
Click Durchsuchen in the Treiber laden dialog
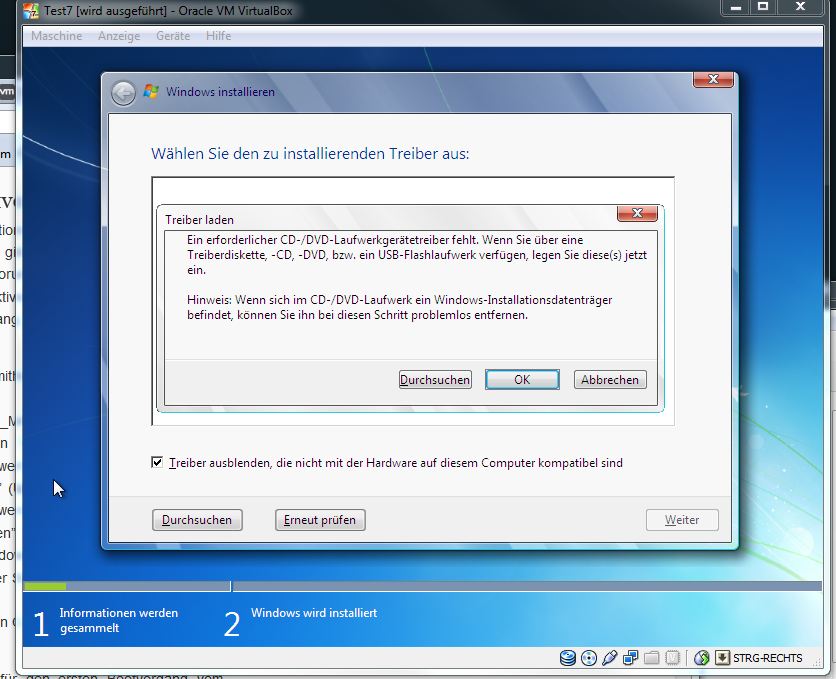click(435, 379)
